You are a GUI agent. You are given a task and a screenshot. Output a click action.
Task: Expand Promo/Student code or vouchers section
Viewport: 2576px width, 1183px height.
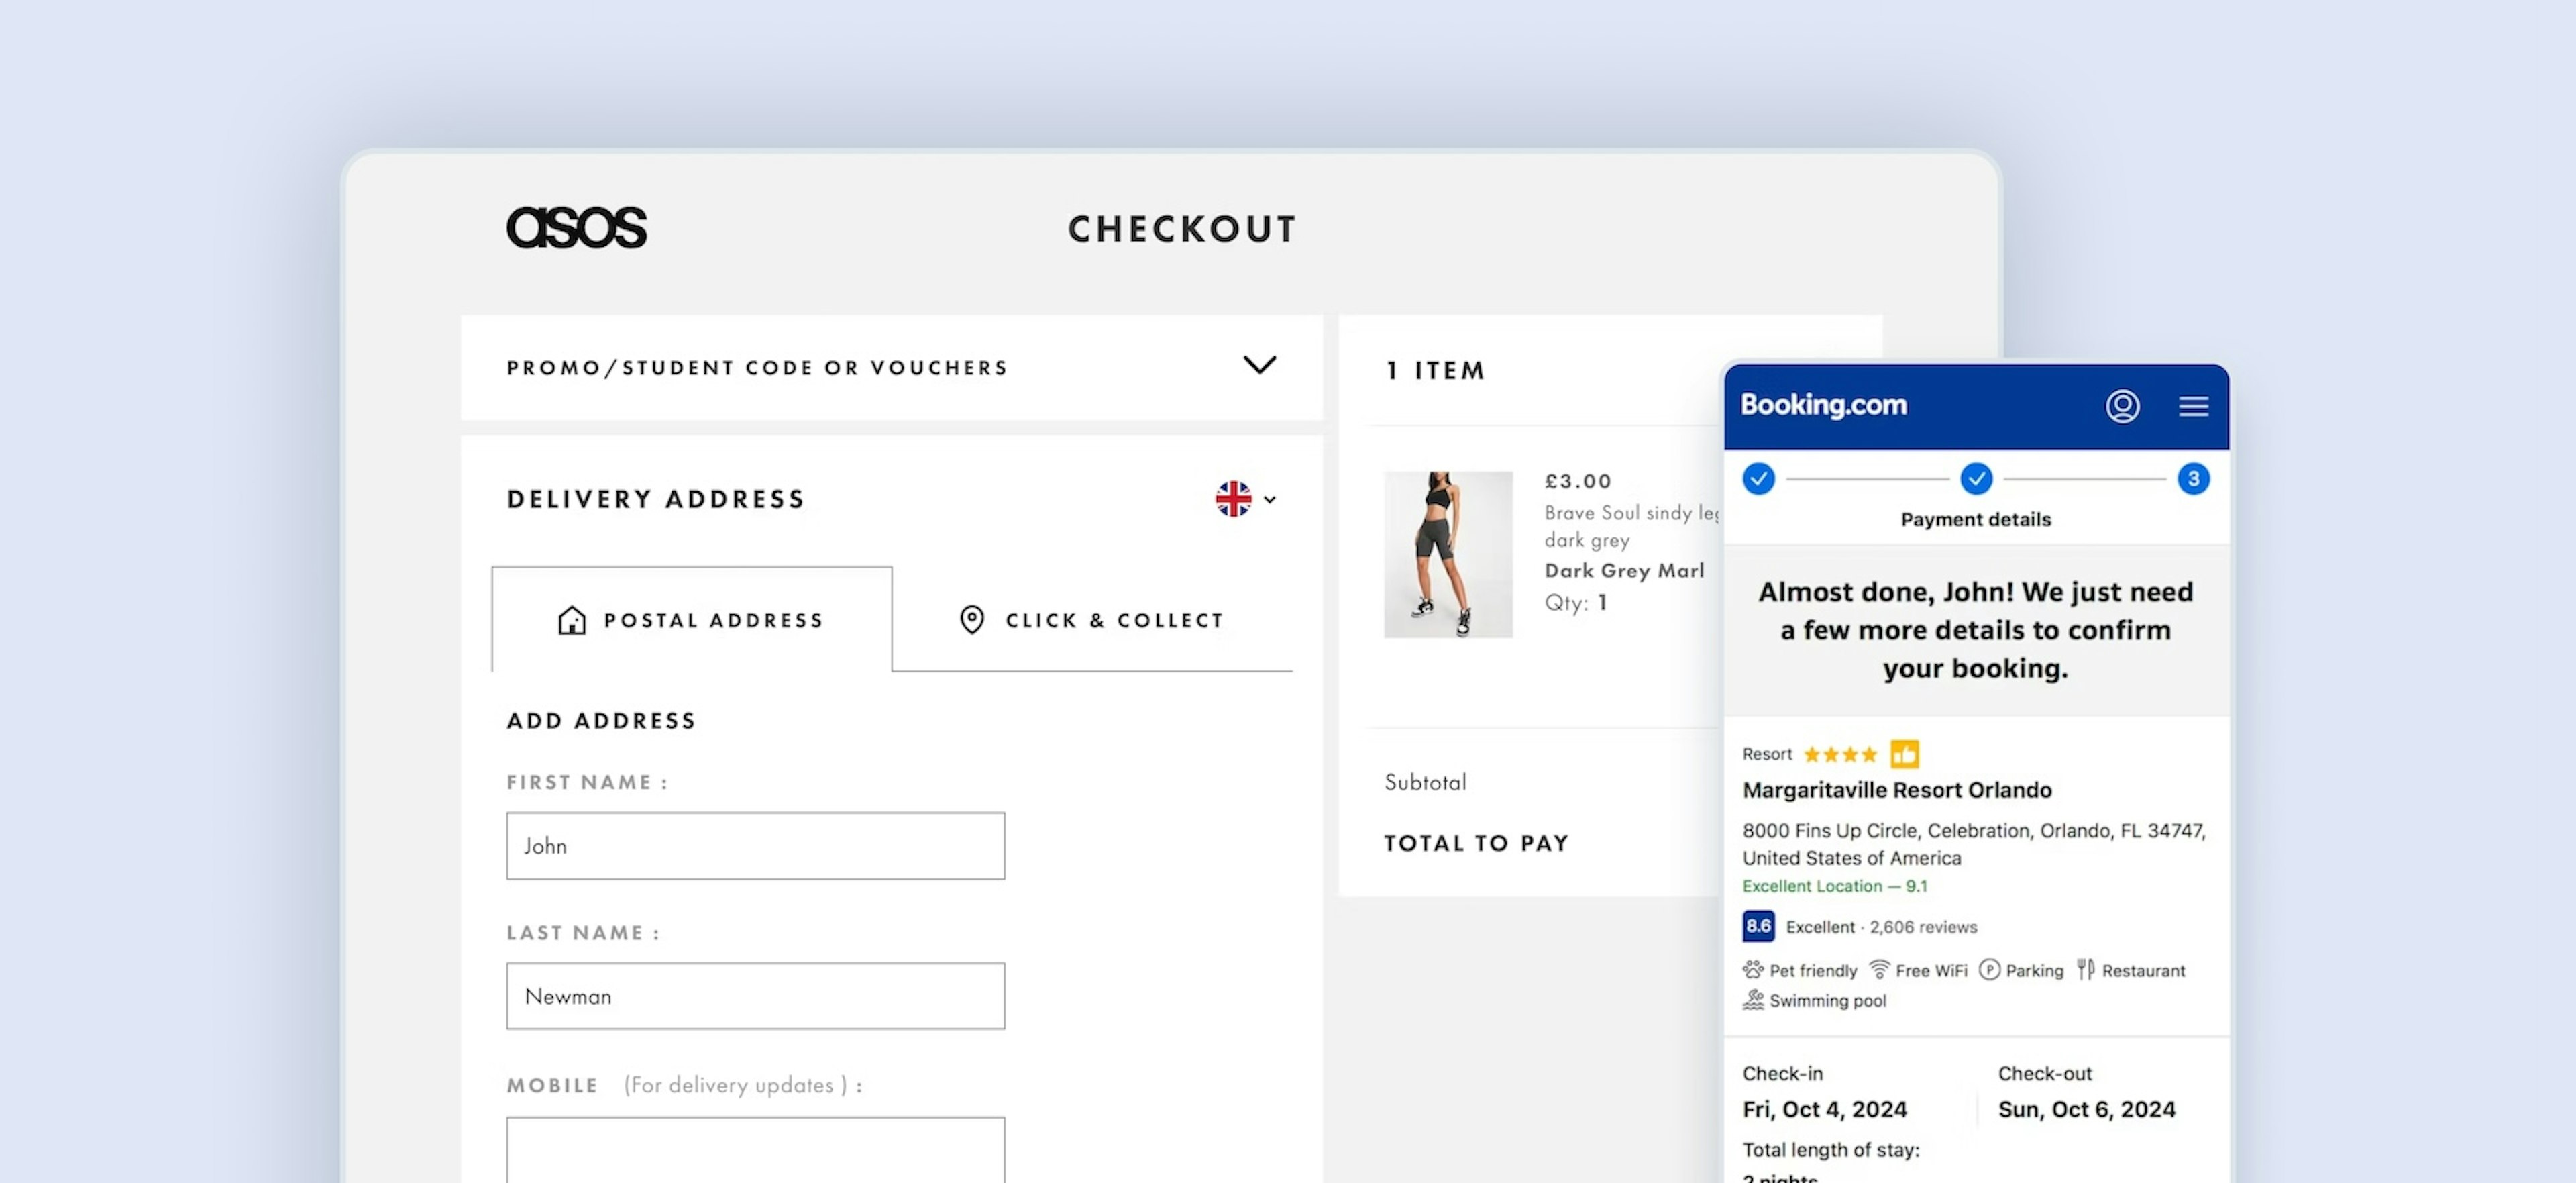coord(1259,365)
